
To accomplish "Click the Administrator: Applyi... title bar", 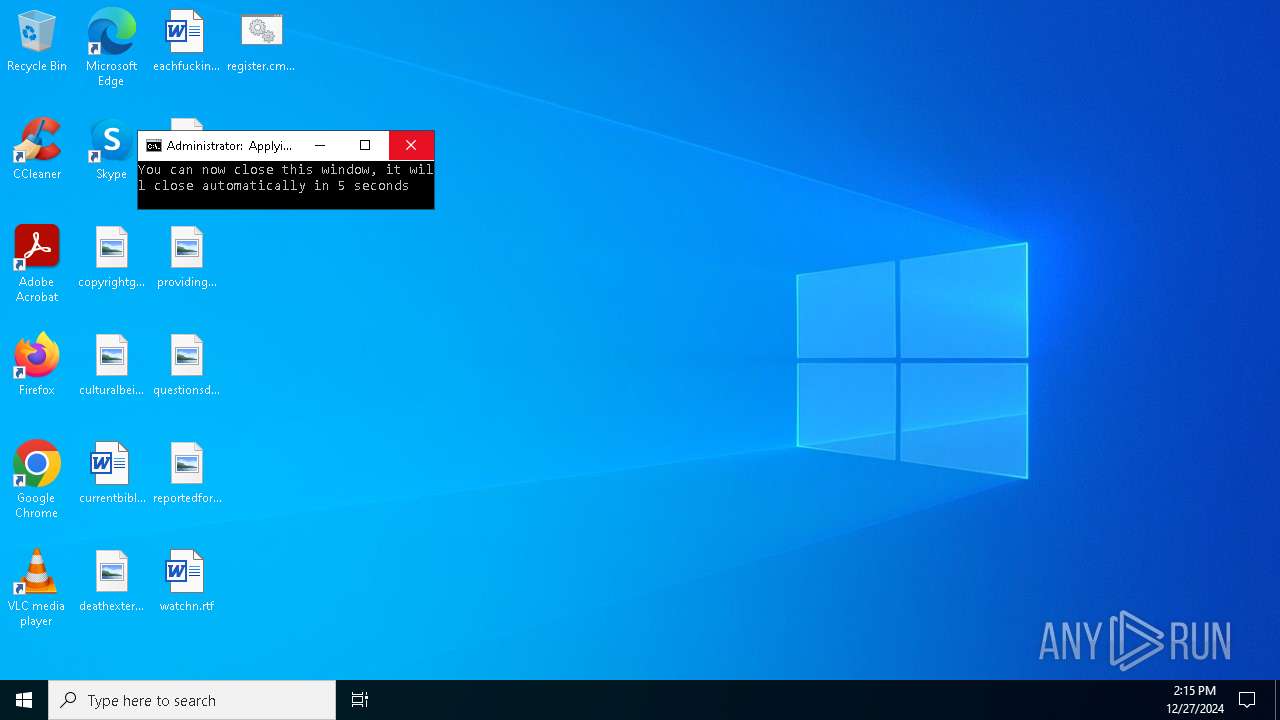I will tap(229, 146).
